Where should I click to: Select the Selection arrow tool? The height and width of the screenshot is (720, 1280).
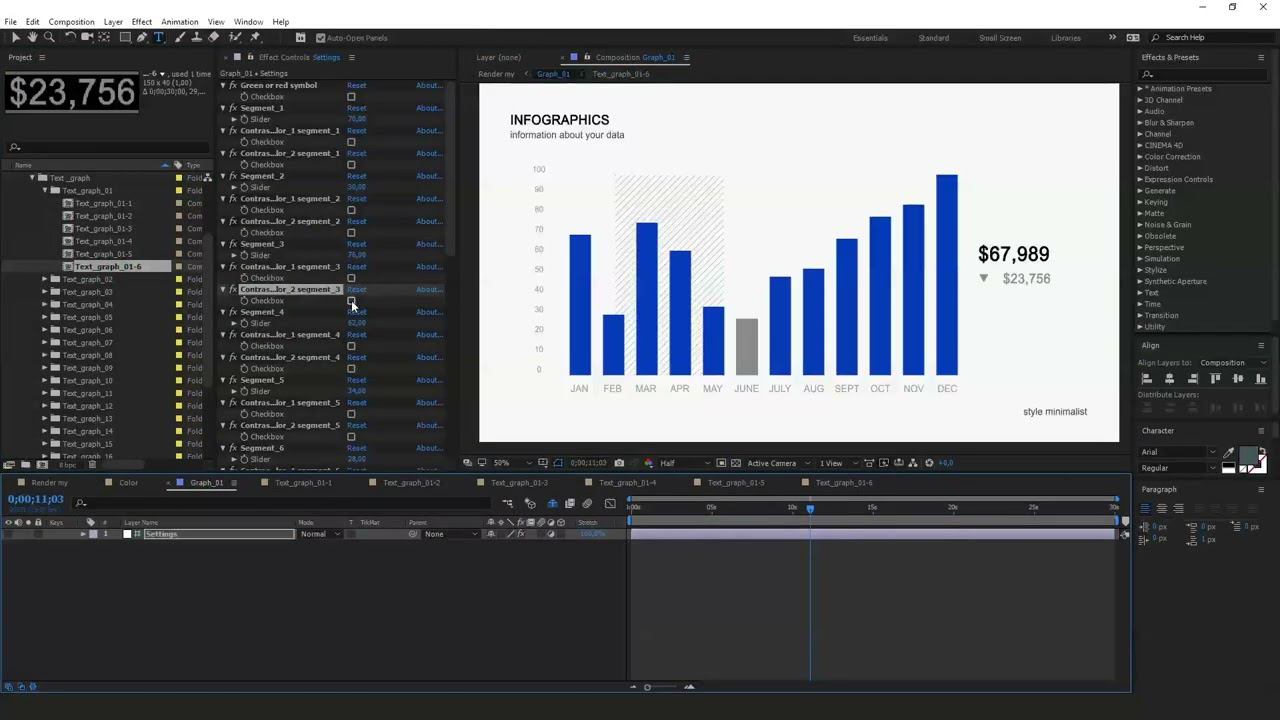coord(16,38)
